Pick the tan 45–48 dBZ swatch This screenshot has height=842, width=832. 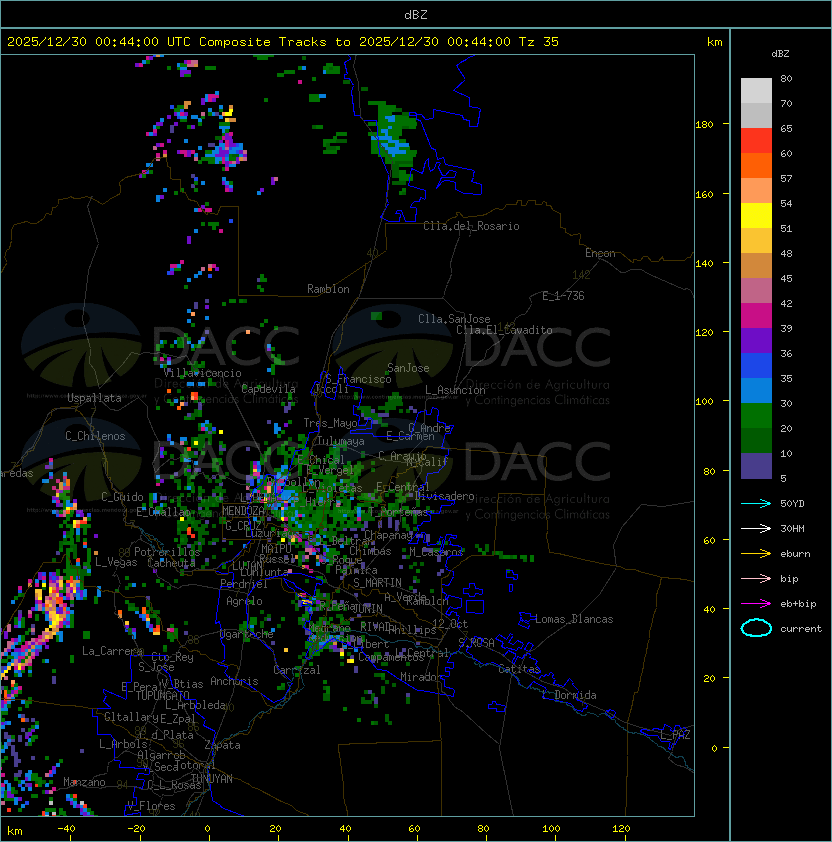(x=756, y=266)
